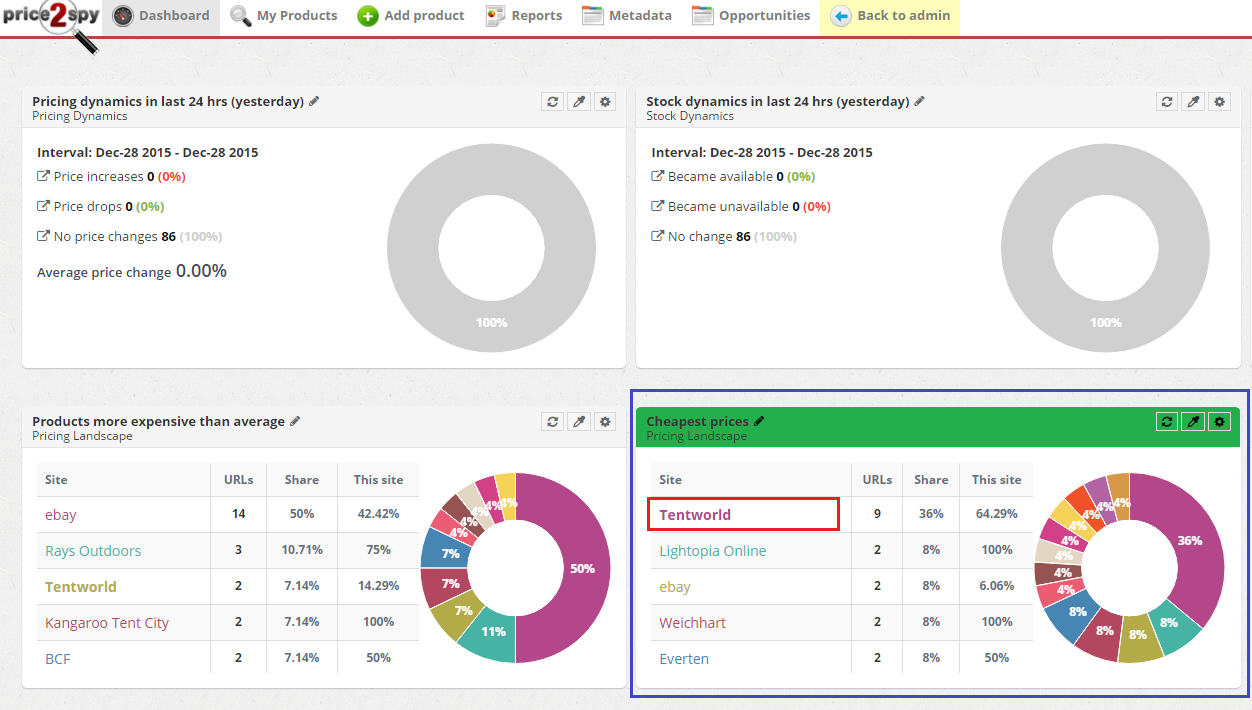Click external-link icon next to Became unavailable

pos(657,206)
